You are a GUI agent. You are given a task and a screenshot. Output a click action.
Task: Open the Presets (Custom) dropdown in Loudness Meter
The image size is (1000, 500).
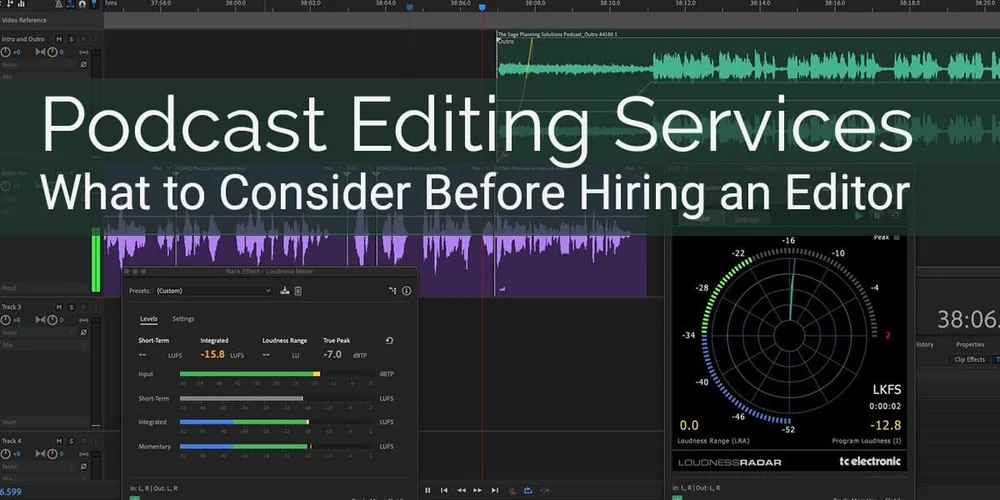coord(214,291)
